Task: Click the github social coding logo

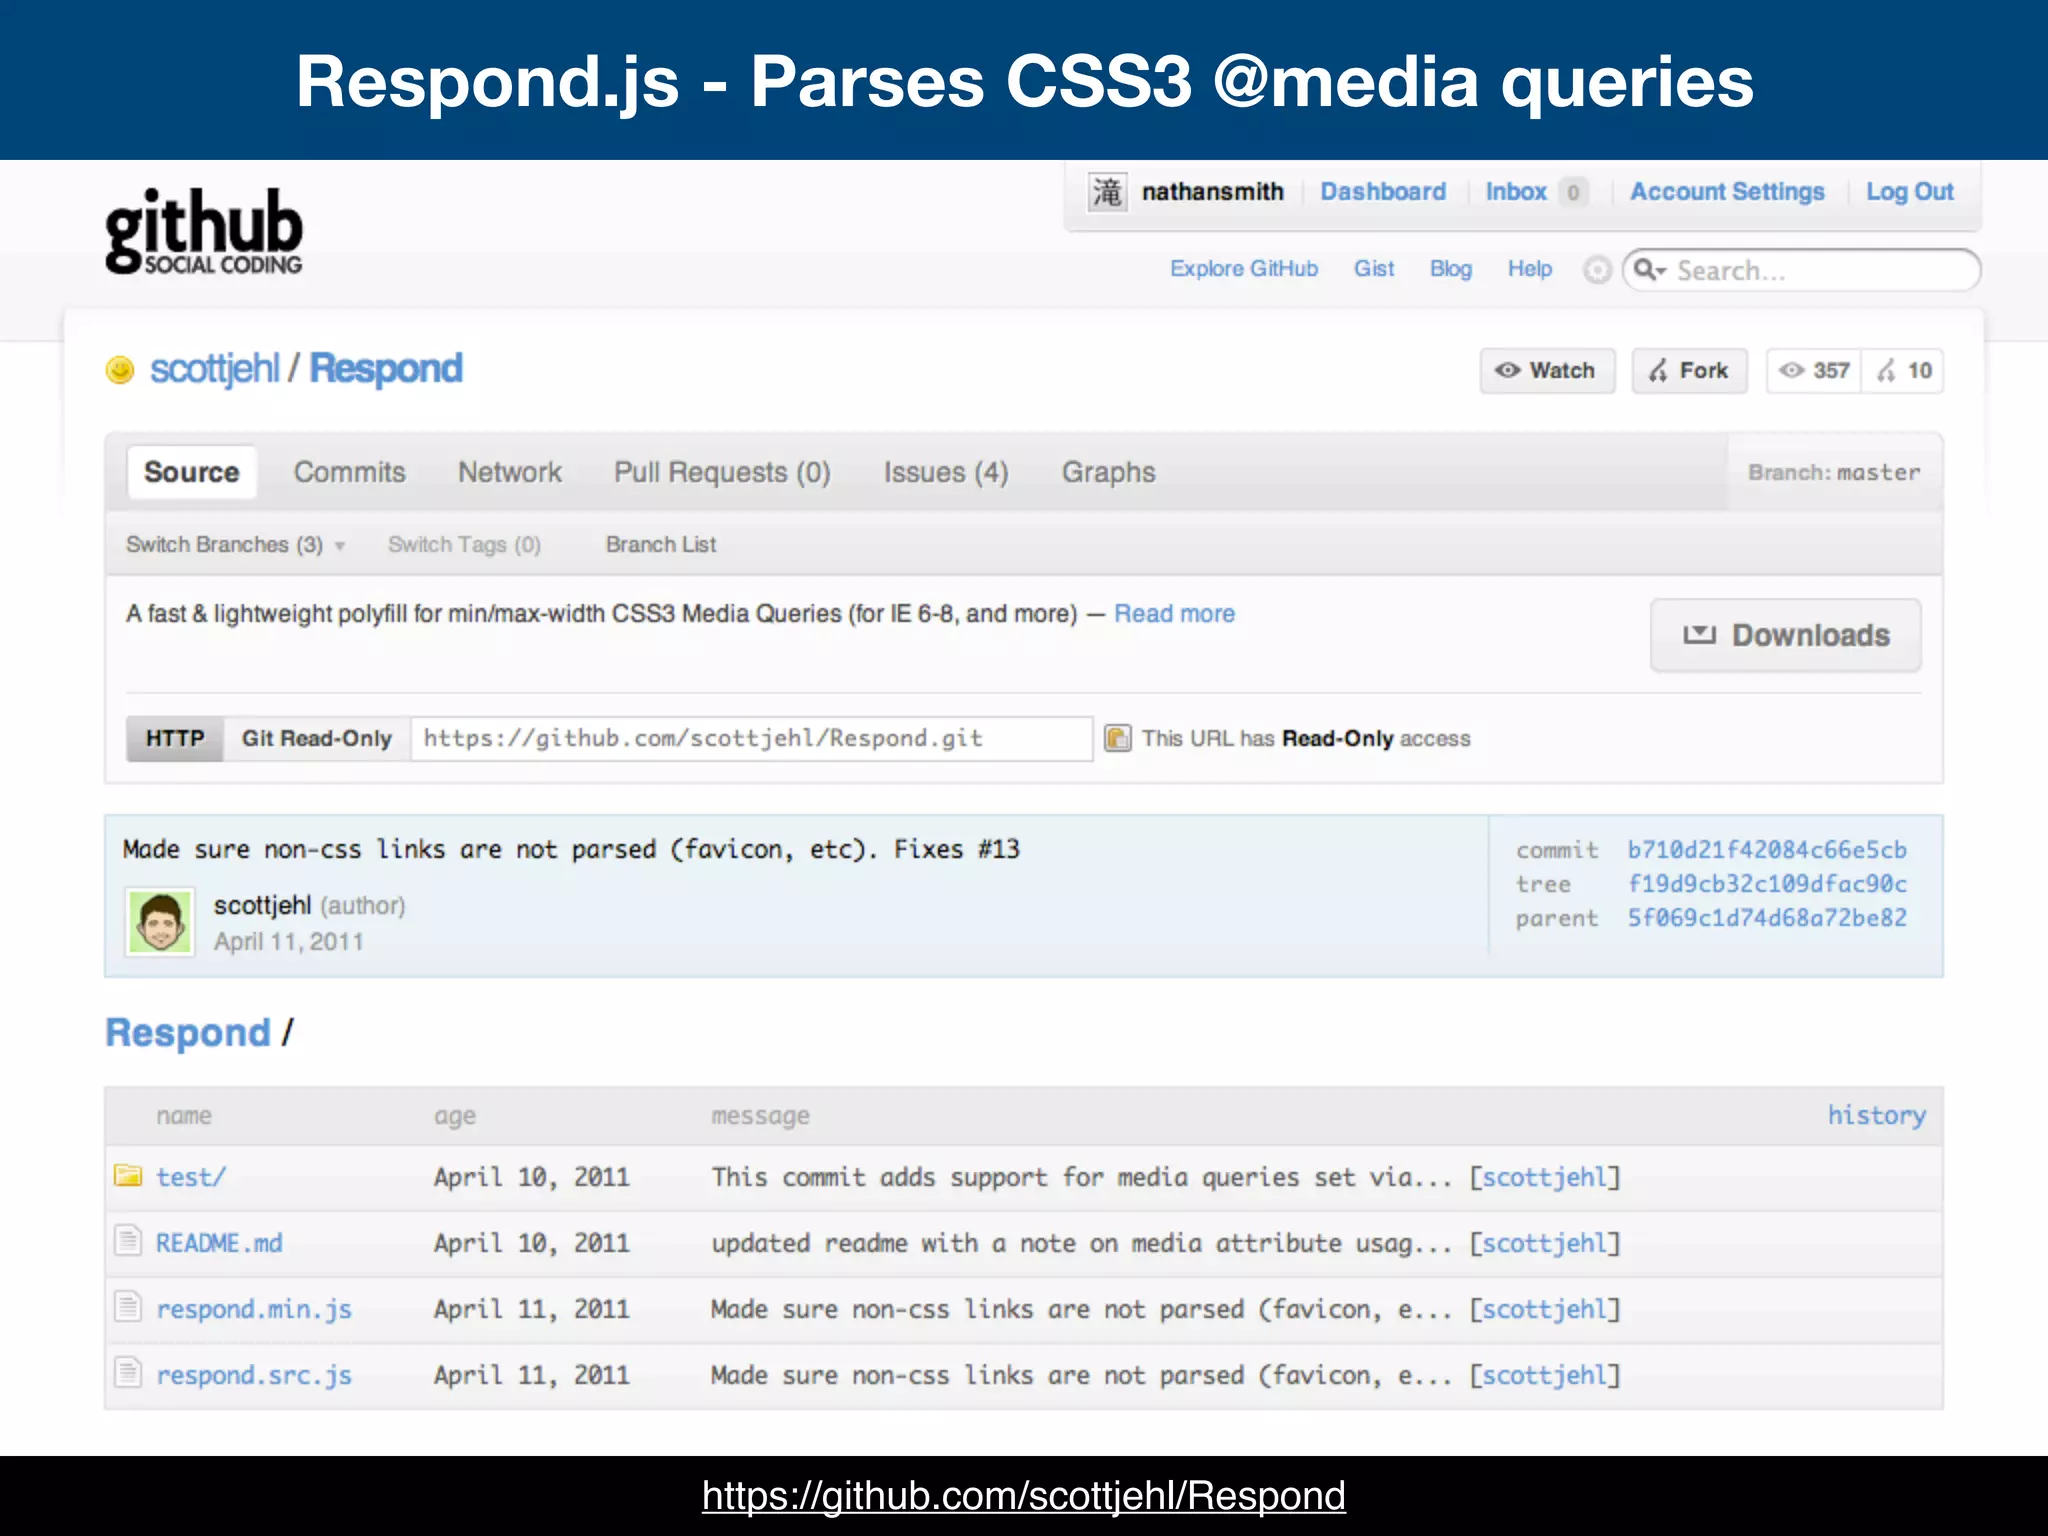Action: (204, 231)
